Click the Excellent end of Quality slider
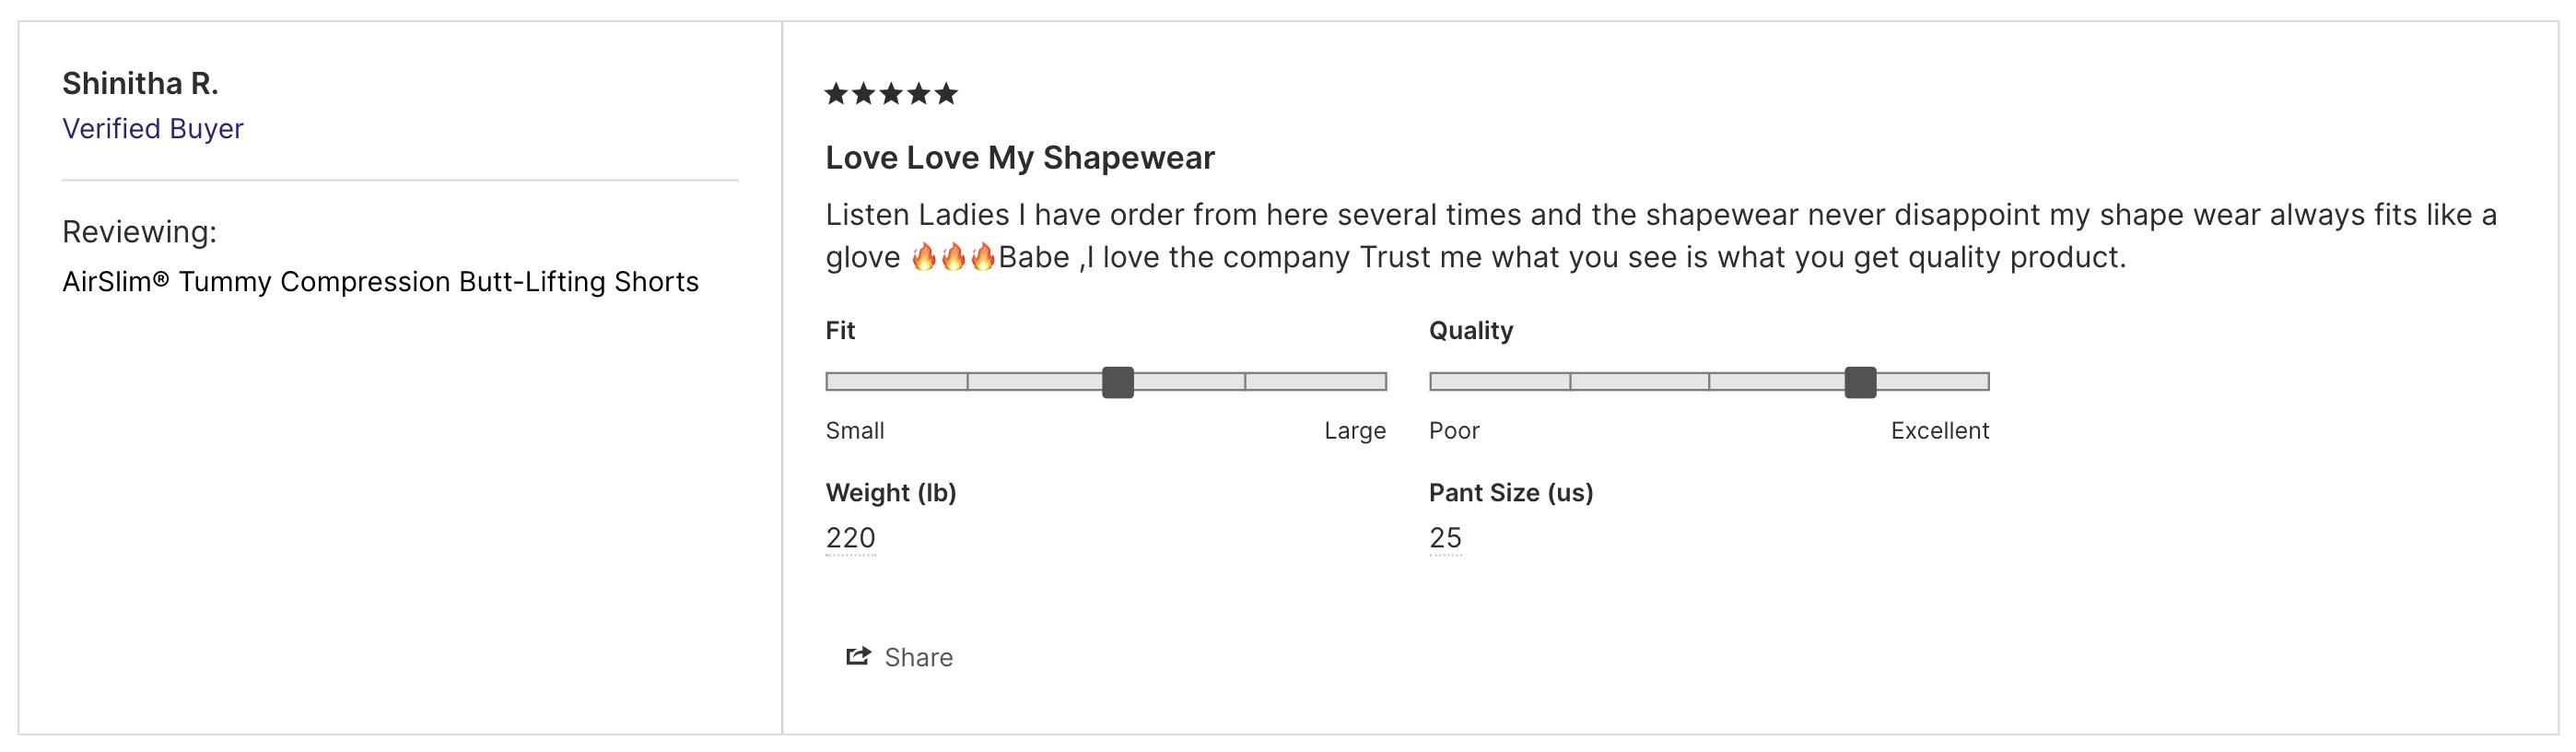Viewport: 2576px width, 752px height. point(1940,431)
